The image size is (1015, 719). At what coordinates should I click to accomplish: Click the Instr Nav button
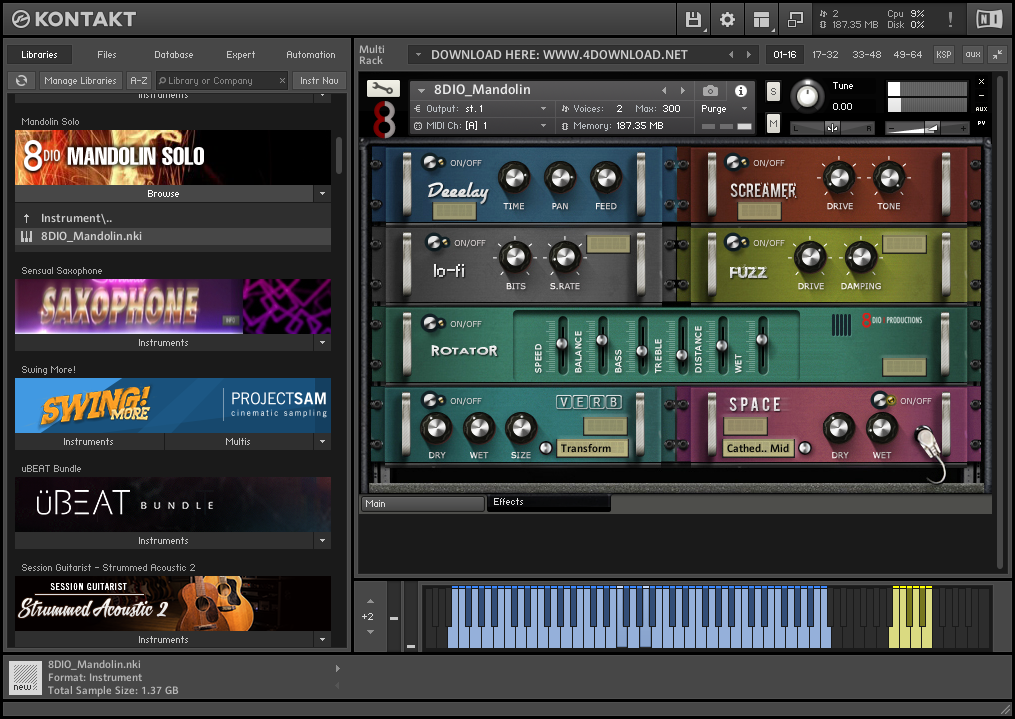tap(319, 81)
